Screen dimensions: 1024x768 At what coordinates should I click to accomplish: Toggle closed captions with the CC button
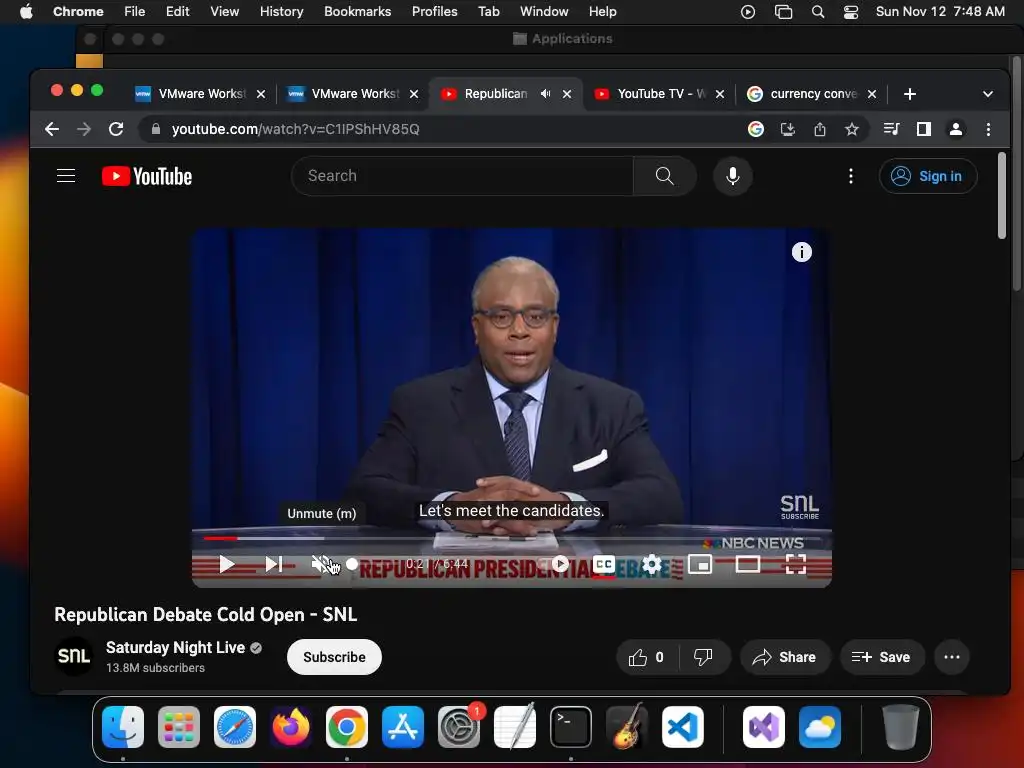(604, 564)
